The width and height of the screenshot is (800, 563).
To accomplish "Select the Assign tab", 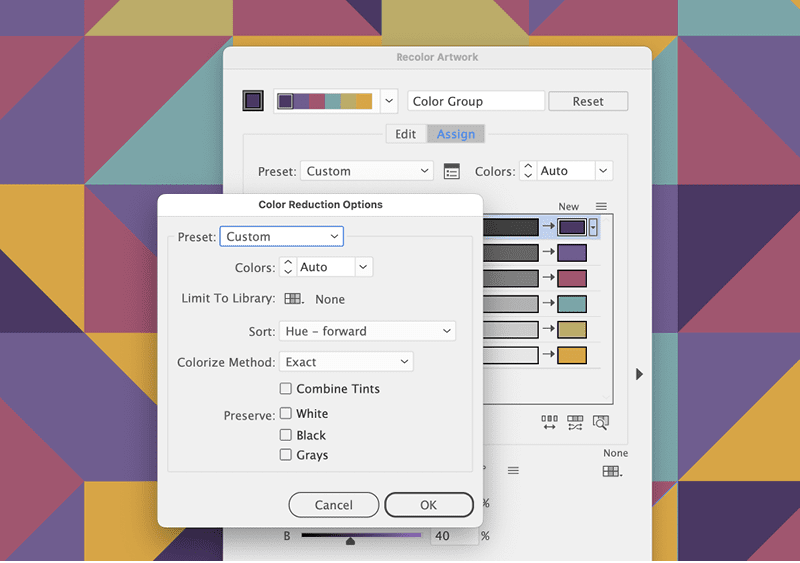I will pyautogui.click(x=456, y=134).
